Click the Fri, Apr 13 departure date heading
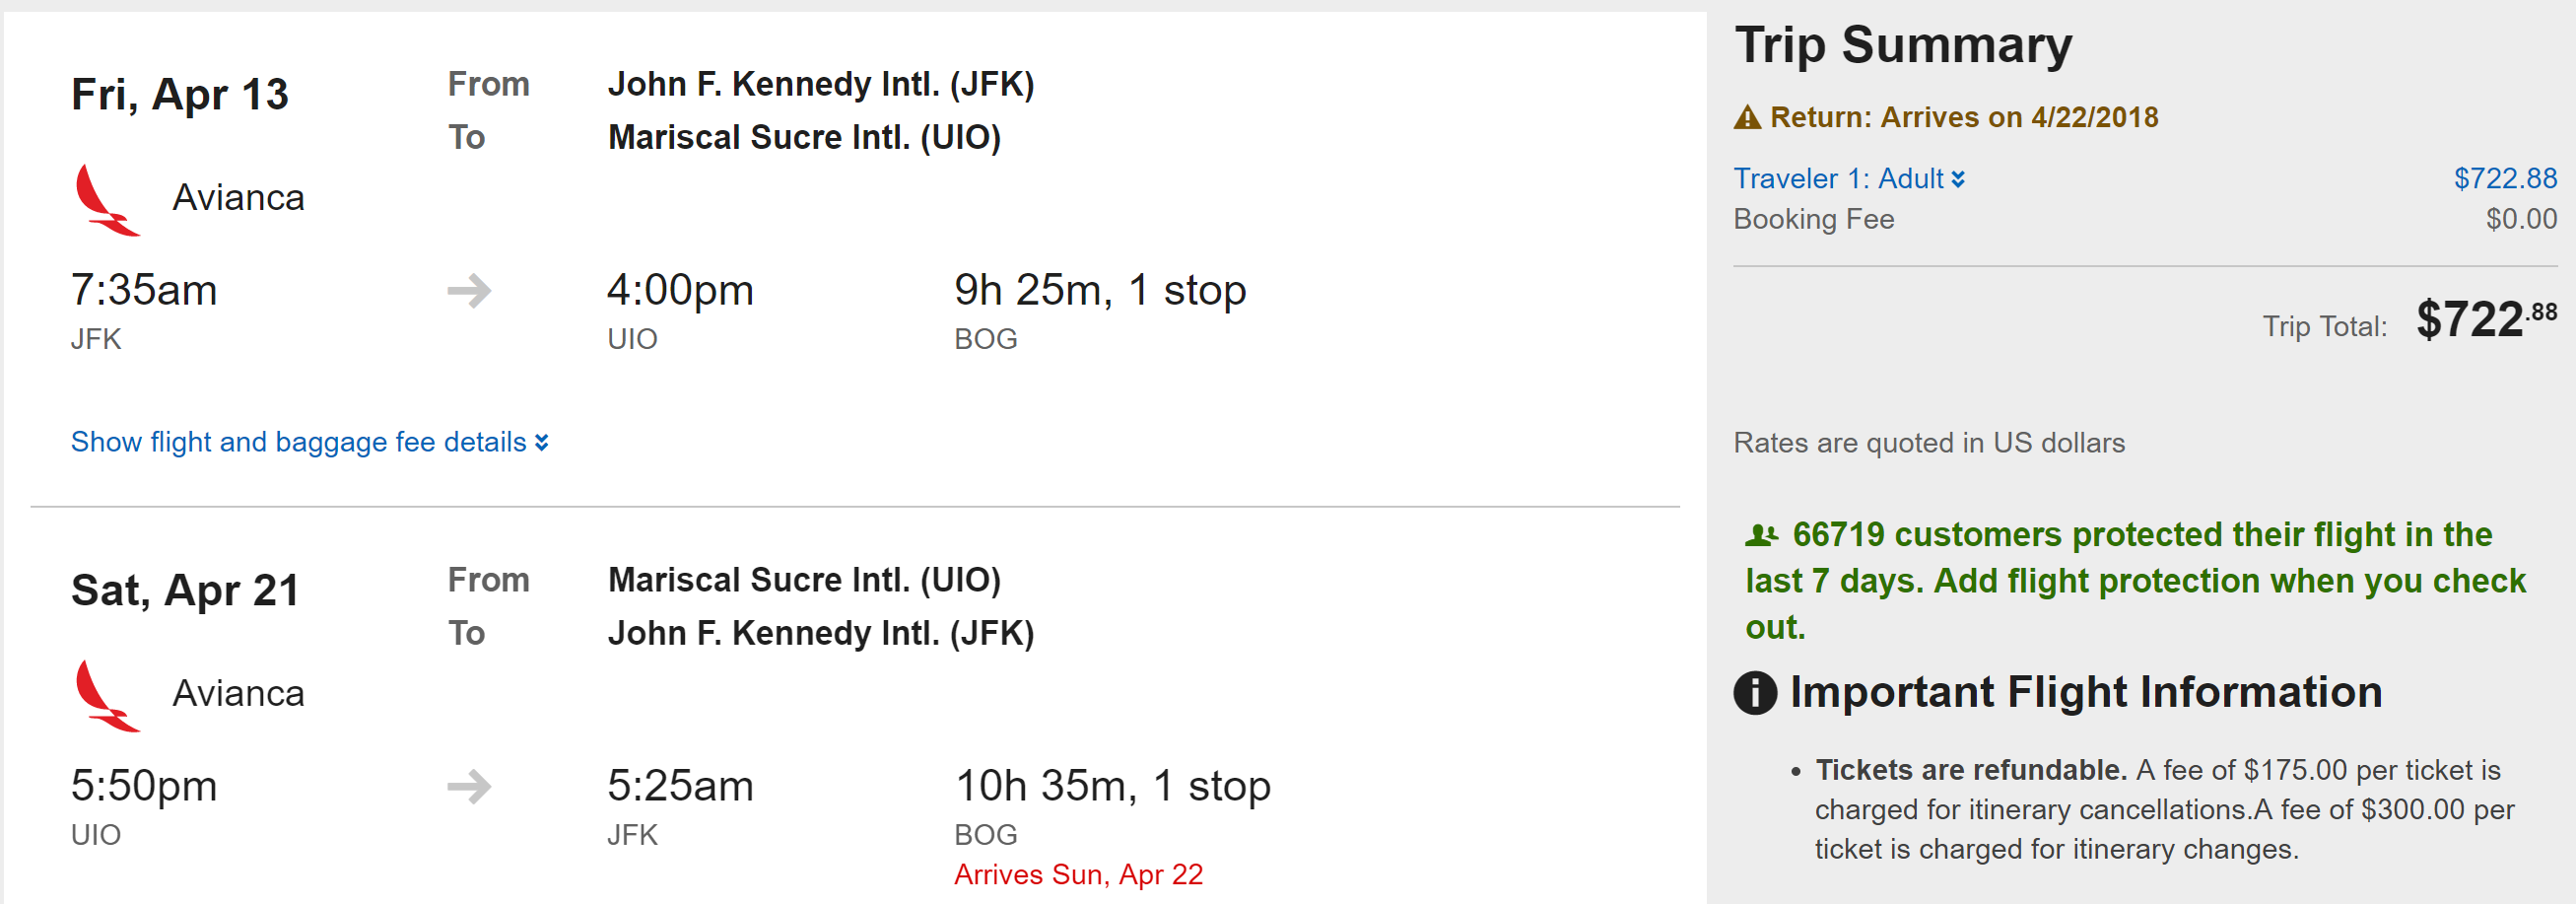The image size is (2576, 904). point(180,95)
